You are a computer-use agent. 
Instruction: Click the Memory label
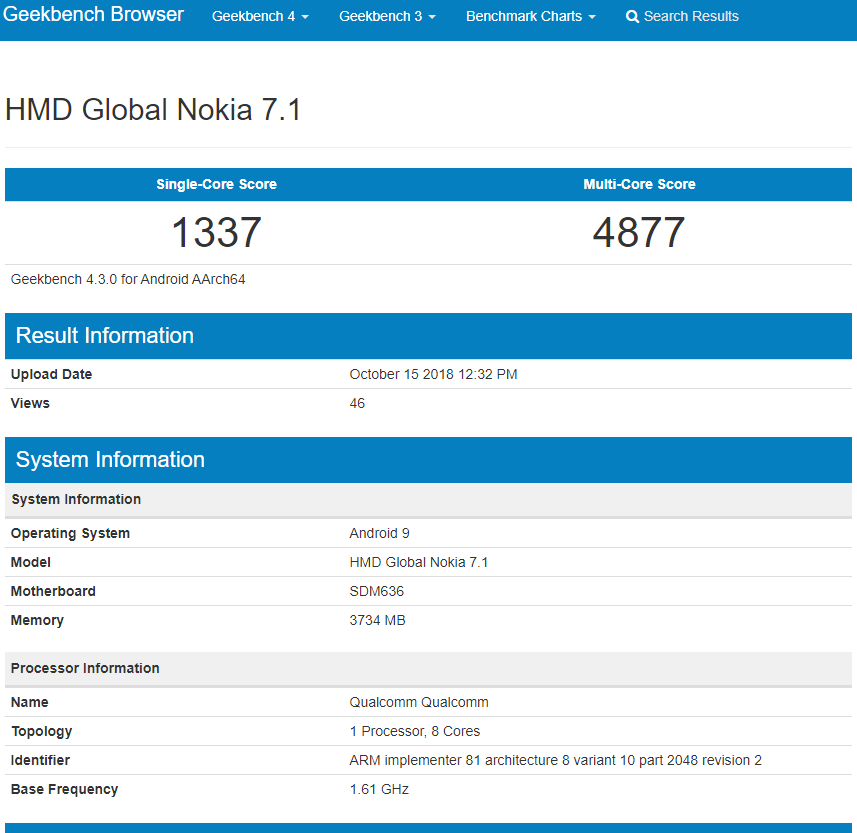click(37, 620)
